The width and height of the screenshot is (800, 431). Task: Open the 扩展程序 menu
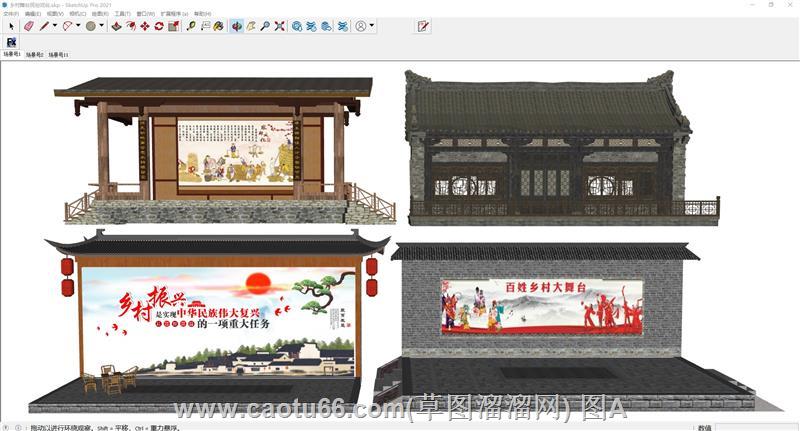(174, 14)
